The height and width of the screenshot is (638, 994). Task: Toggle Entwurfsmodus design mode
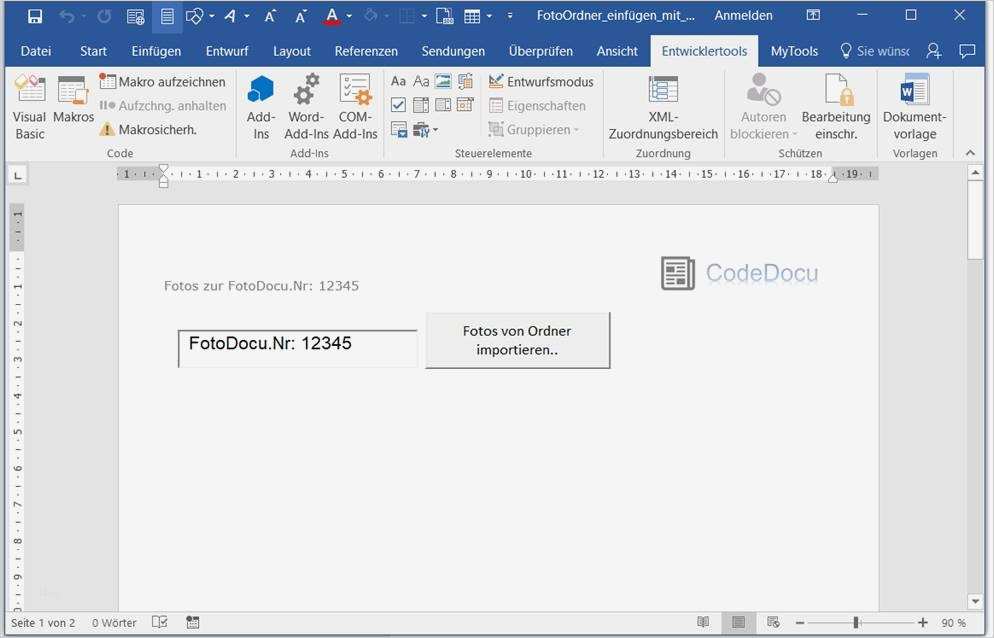(x=541, y=82)
